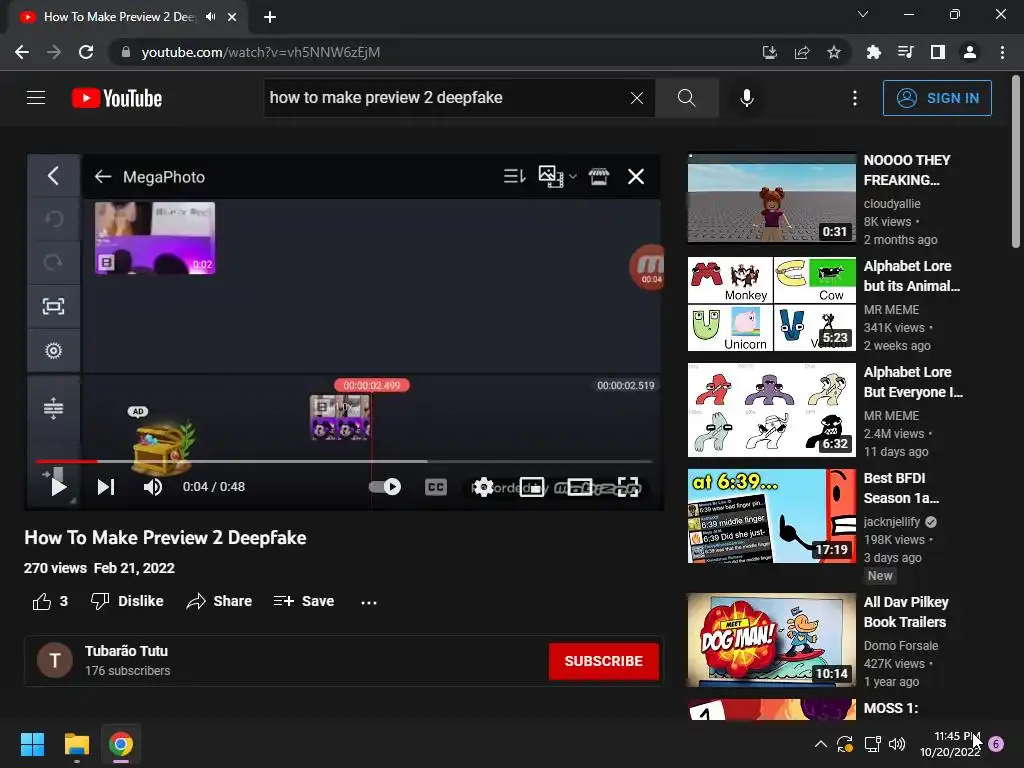Switch to theater mode
This screenshot has width=1024, height=768.
580,487
